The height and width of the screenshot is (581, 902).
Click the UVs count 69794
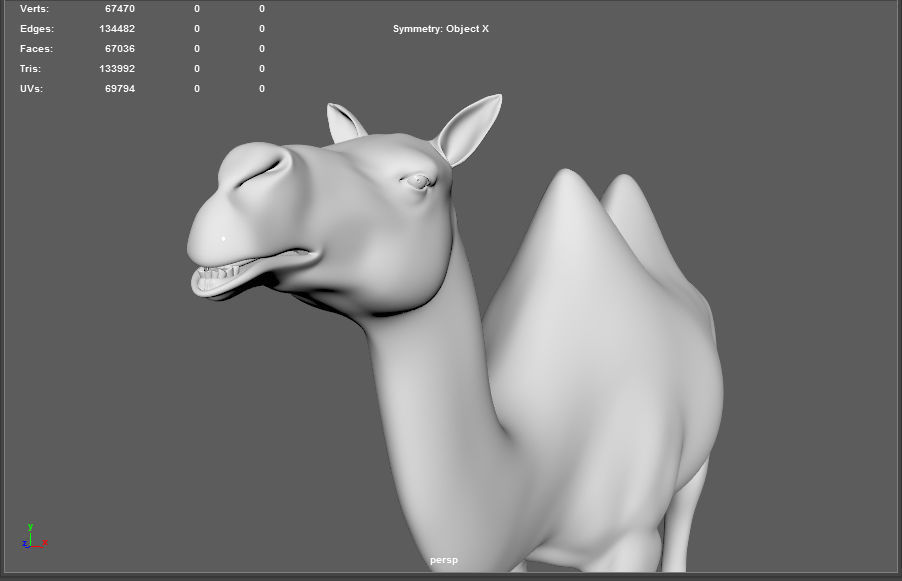120,89
